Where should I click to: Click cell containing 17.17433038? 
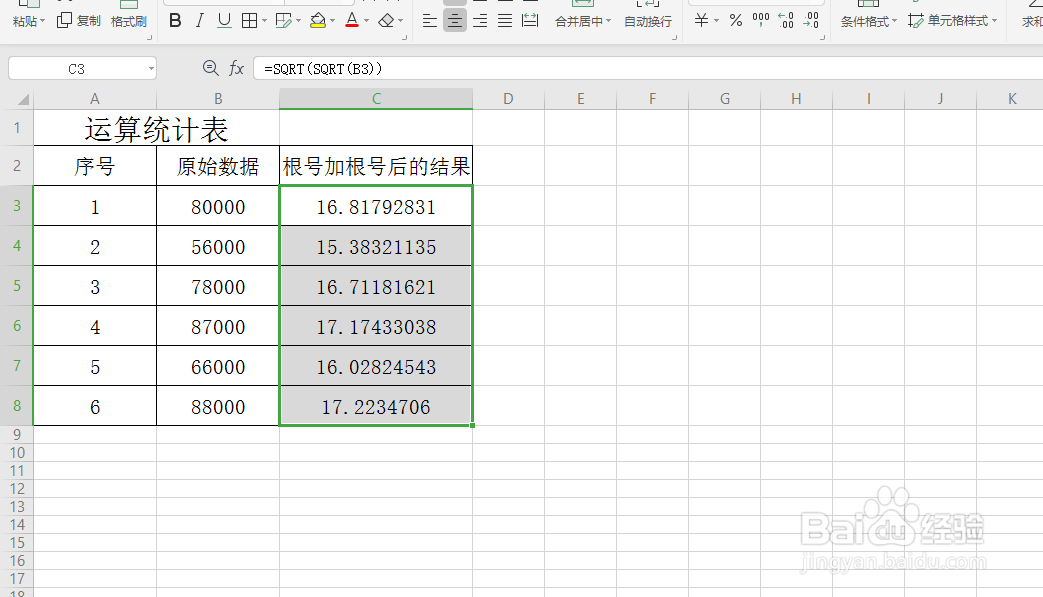tap(376, 326)
